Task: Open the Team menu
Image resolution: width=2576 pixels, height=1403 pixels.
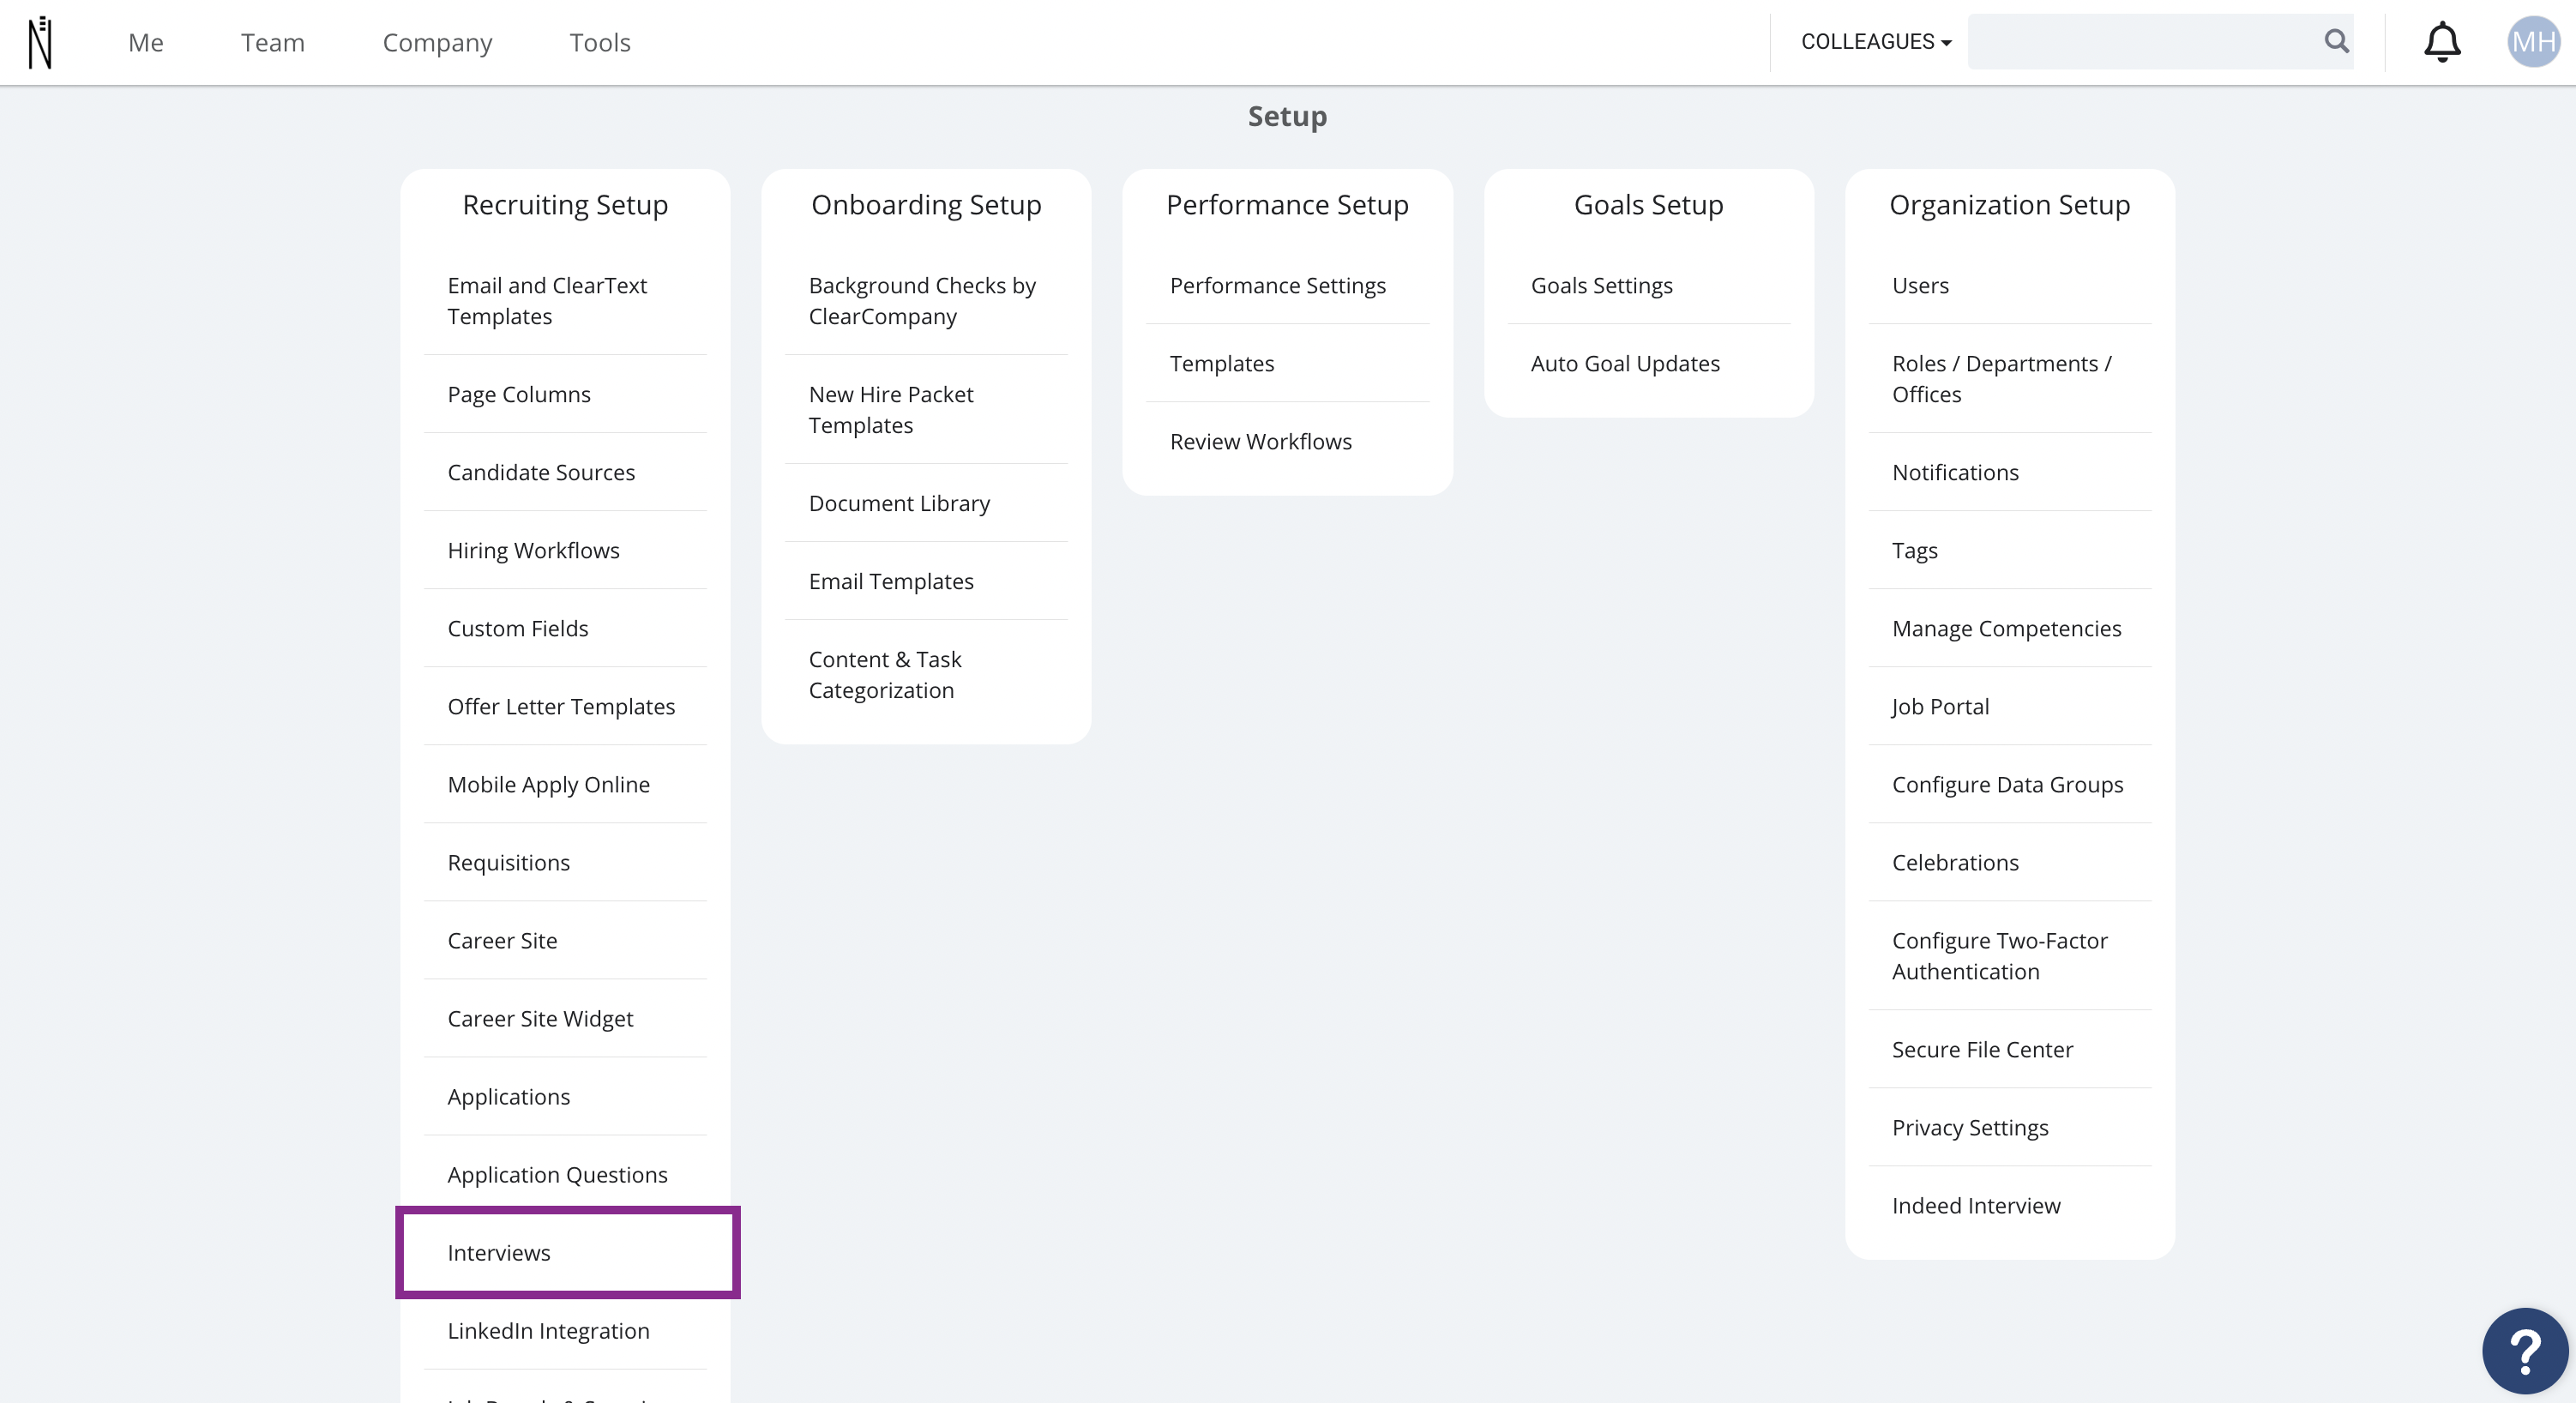Action: [x=273, y=42]
